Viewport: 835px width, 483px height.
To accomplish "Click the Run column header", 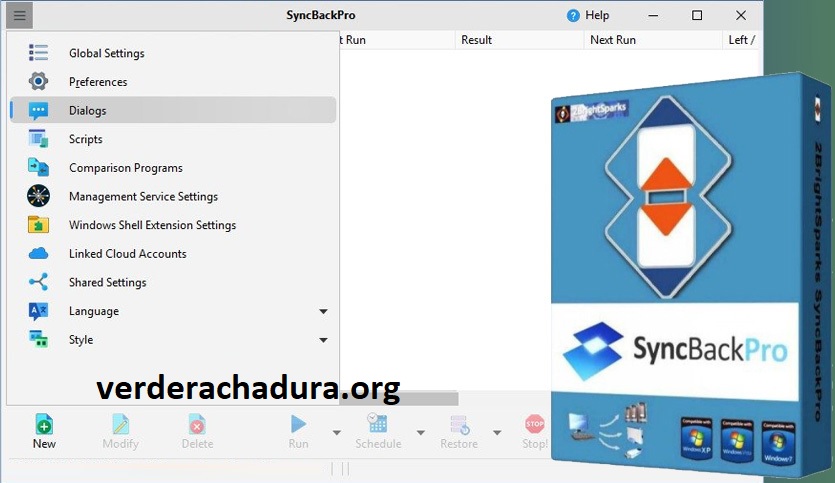I will point(397,40).
